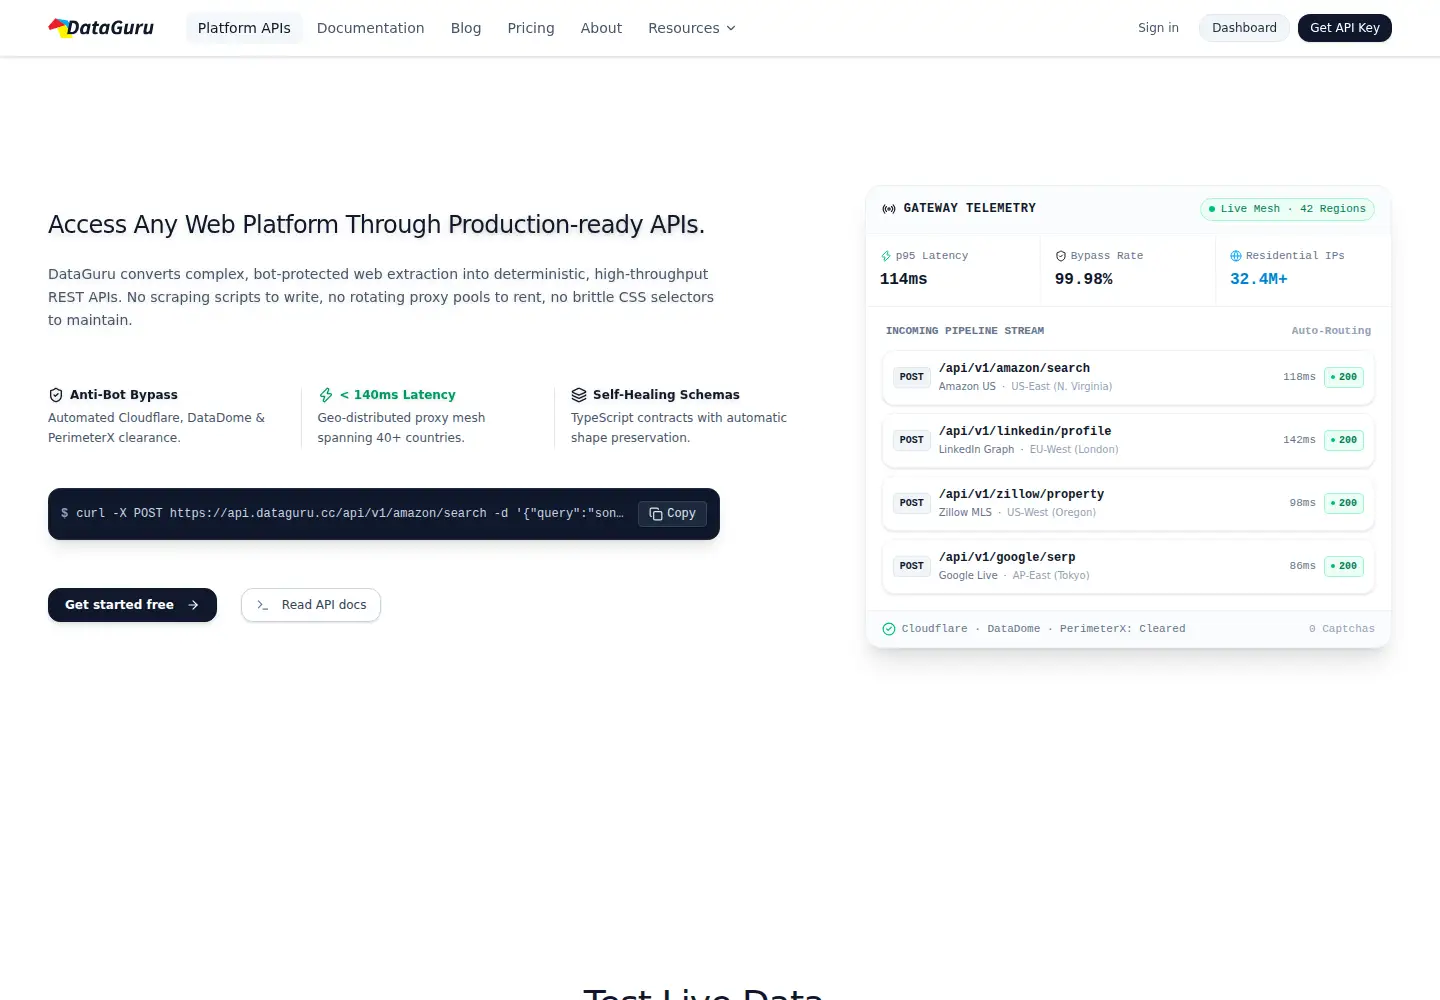This screenshot has width=1440, height=1000.
Task: Open the Pricing page
Action: point(531,28)
